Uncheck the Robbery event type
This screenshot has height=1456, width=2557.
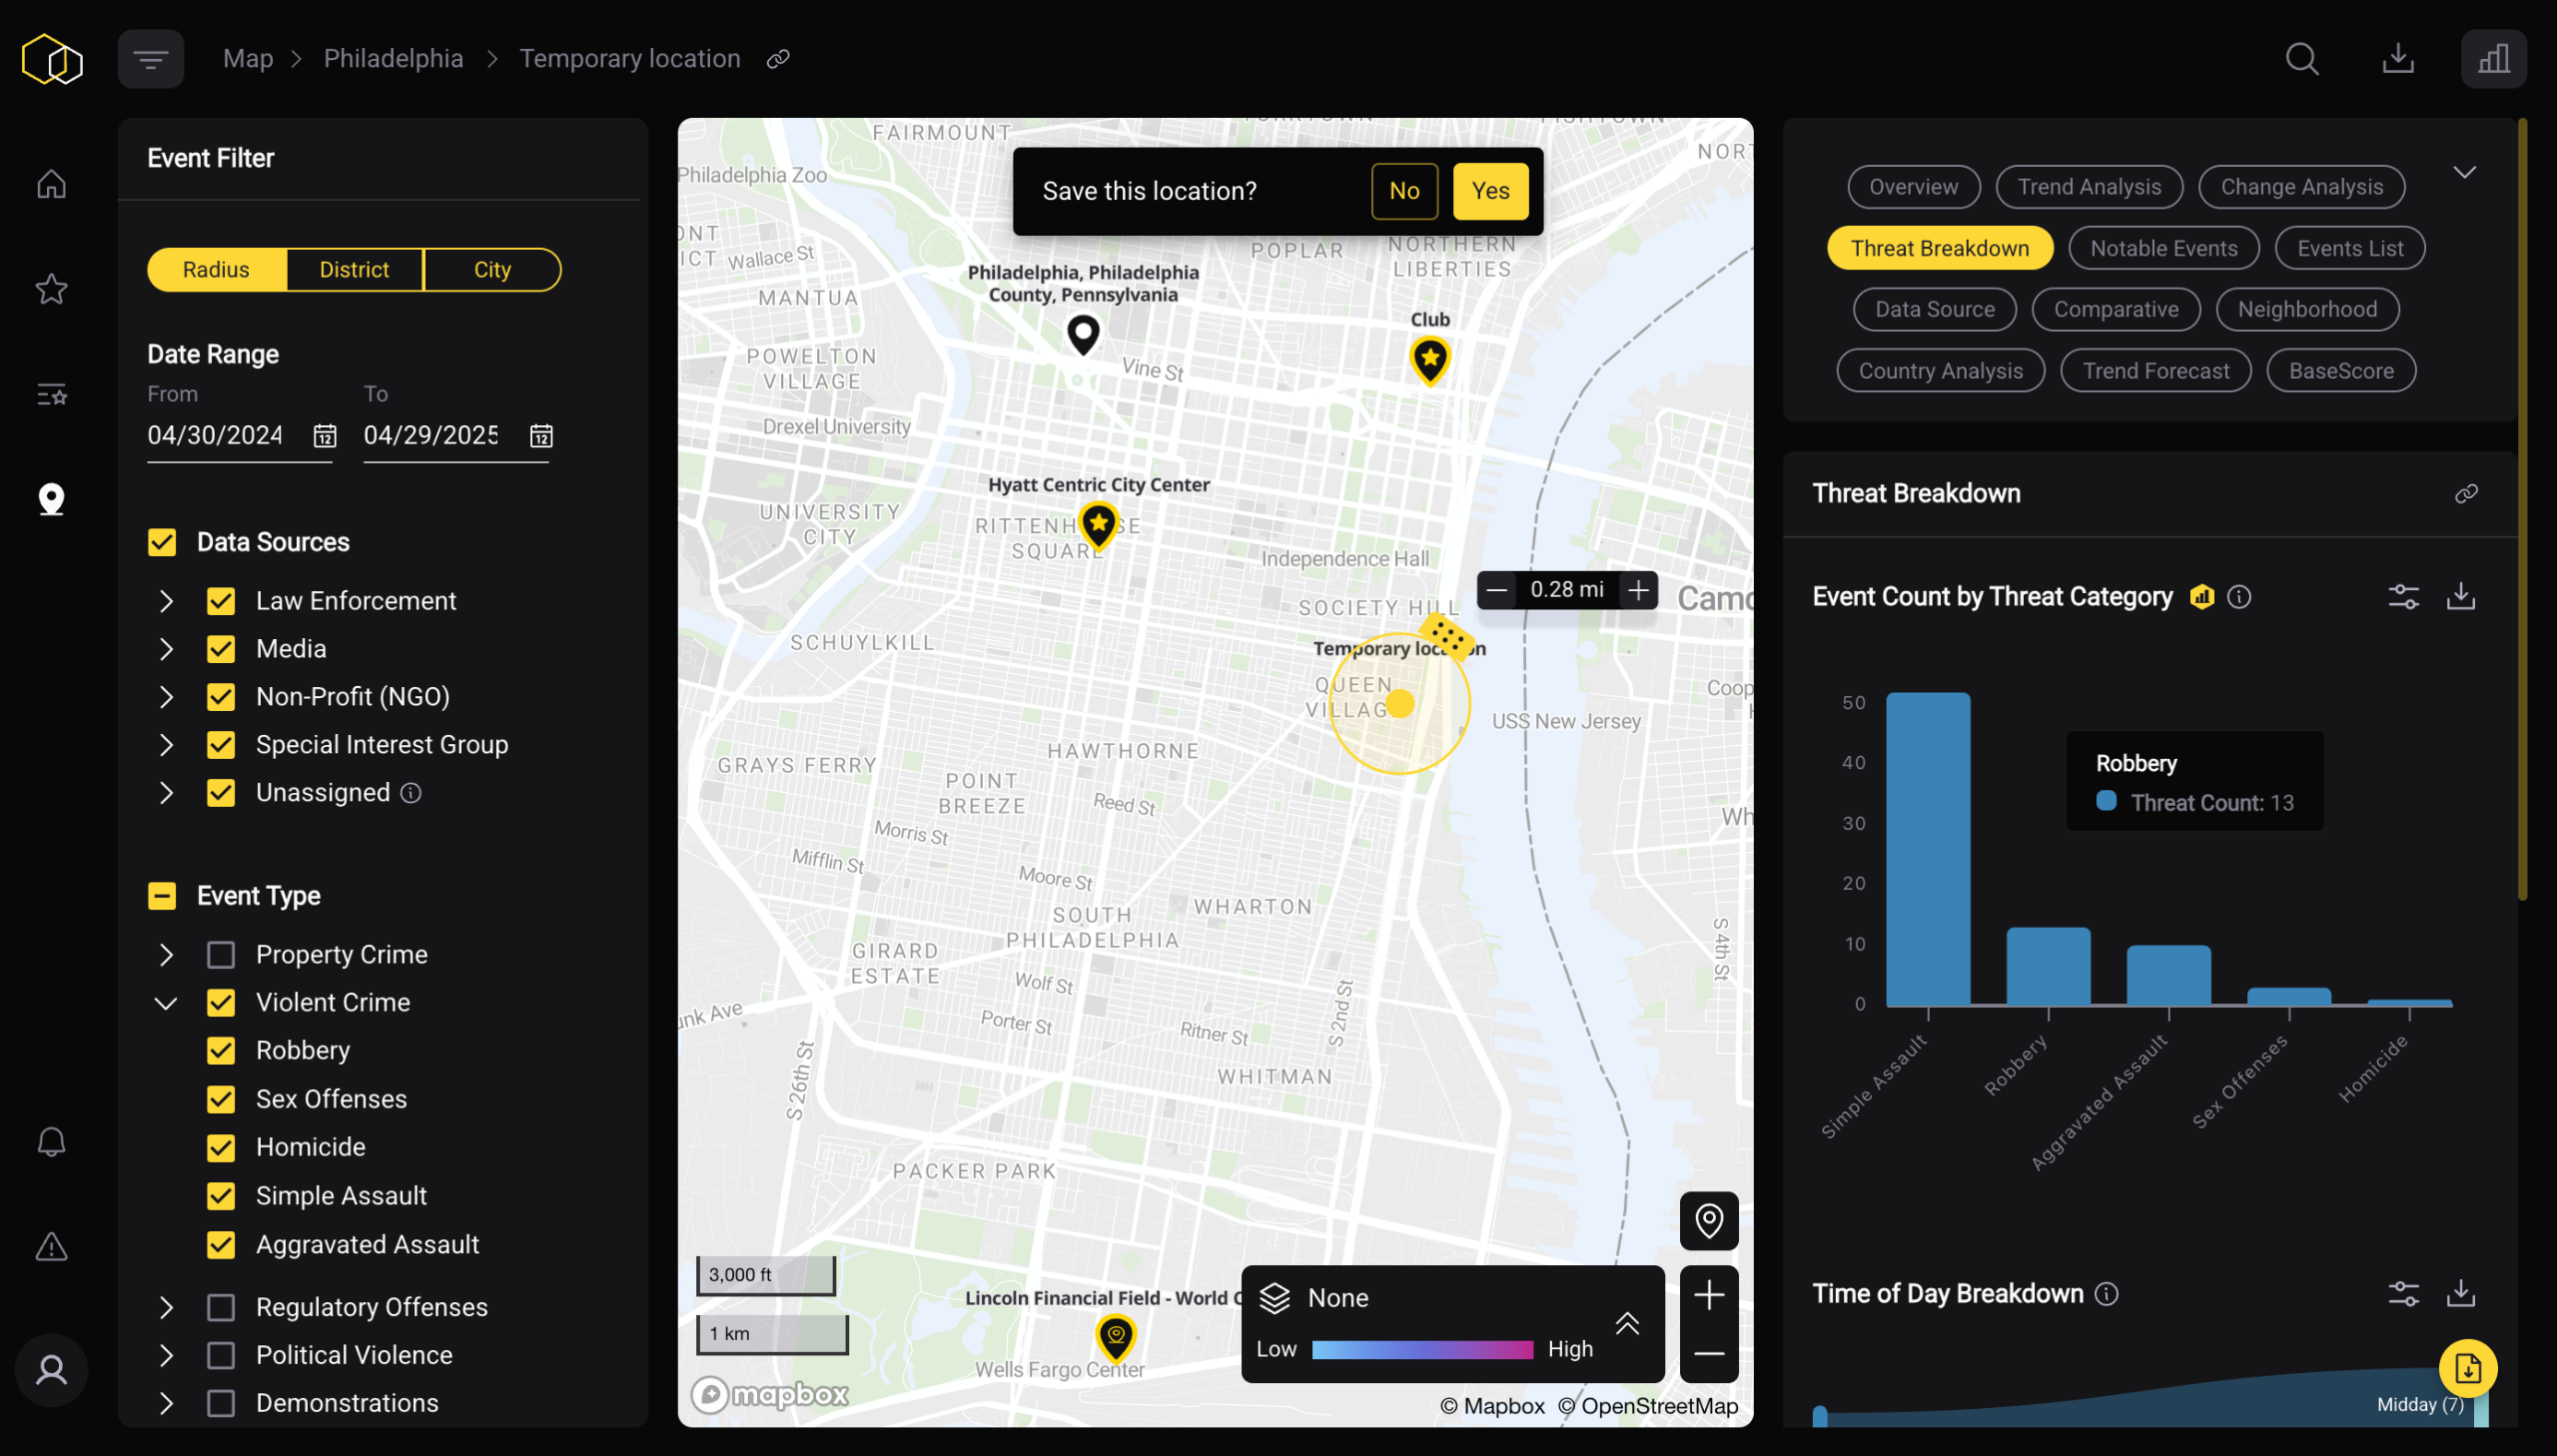tap(221, 1051)
